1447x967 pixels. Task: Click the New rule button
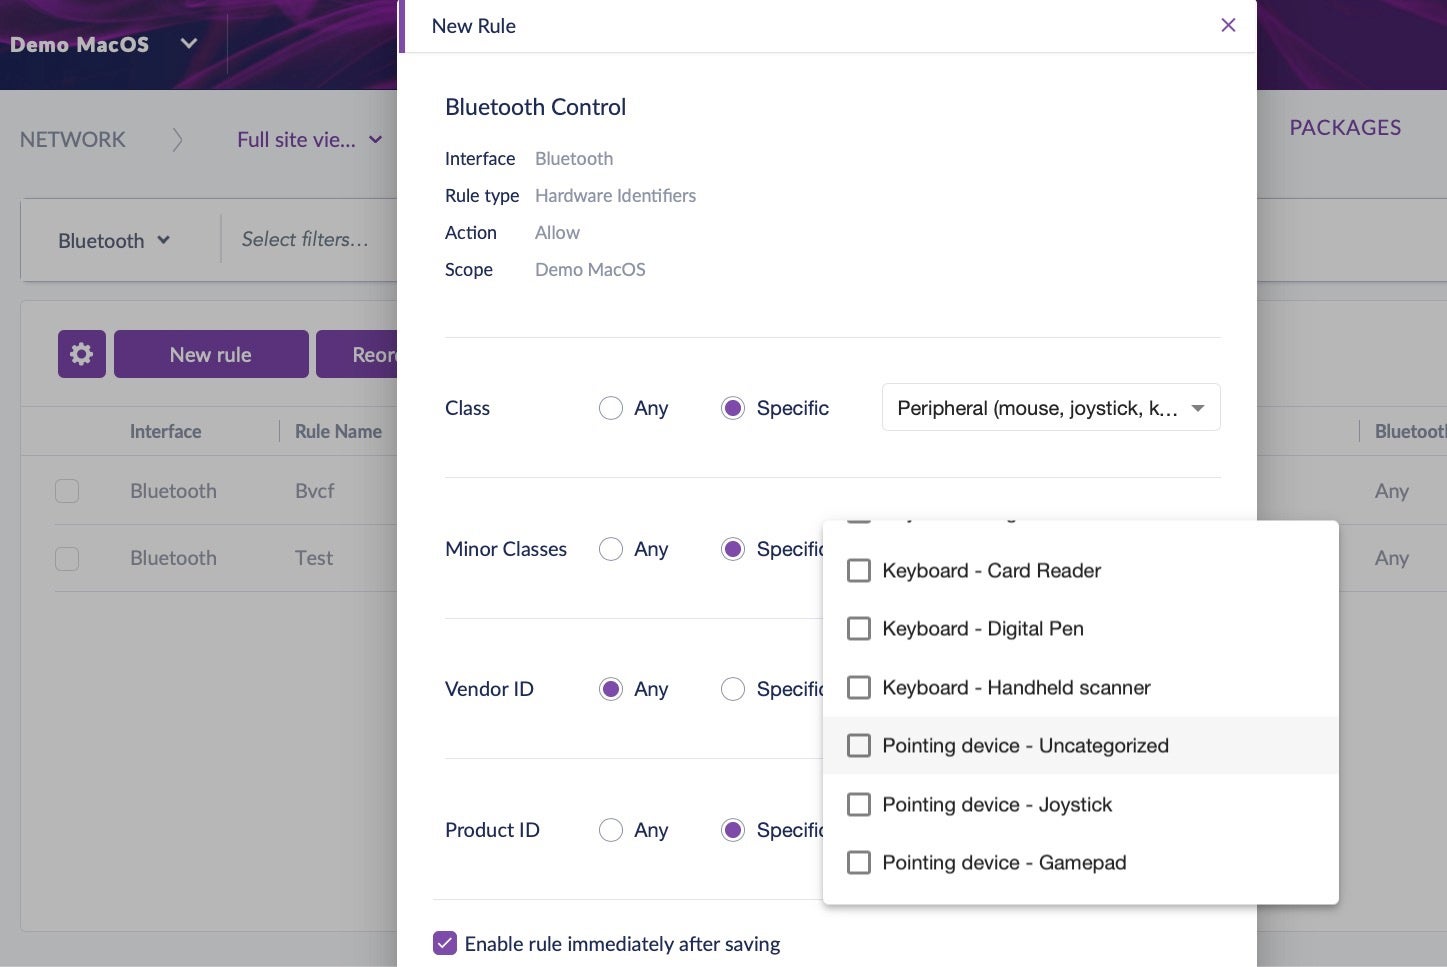click(211, 354)
